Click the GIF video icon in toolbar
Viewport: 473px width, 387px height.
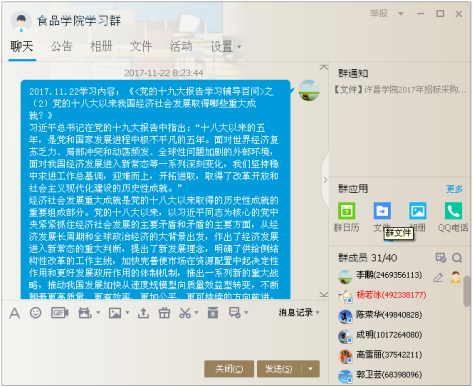[60, 313]
